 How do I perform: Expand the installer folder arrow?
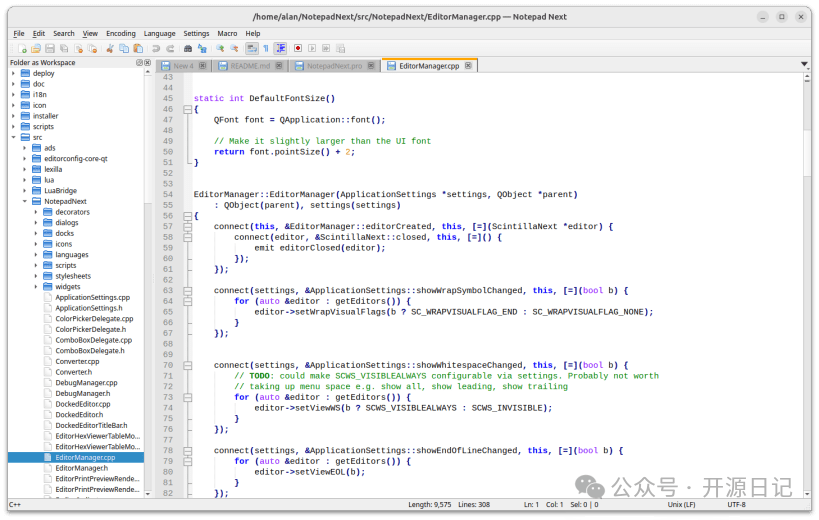tap(14, 116)
